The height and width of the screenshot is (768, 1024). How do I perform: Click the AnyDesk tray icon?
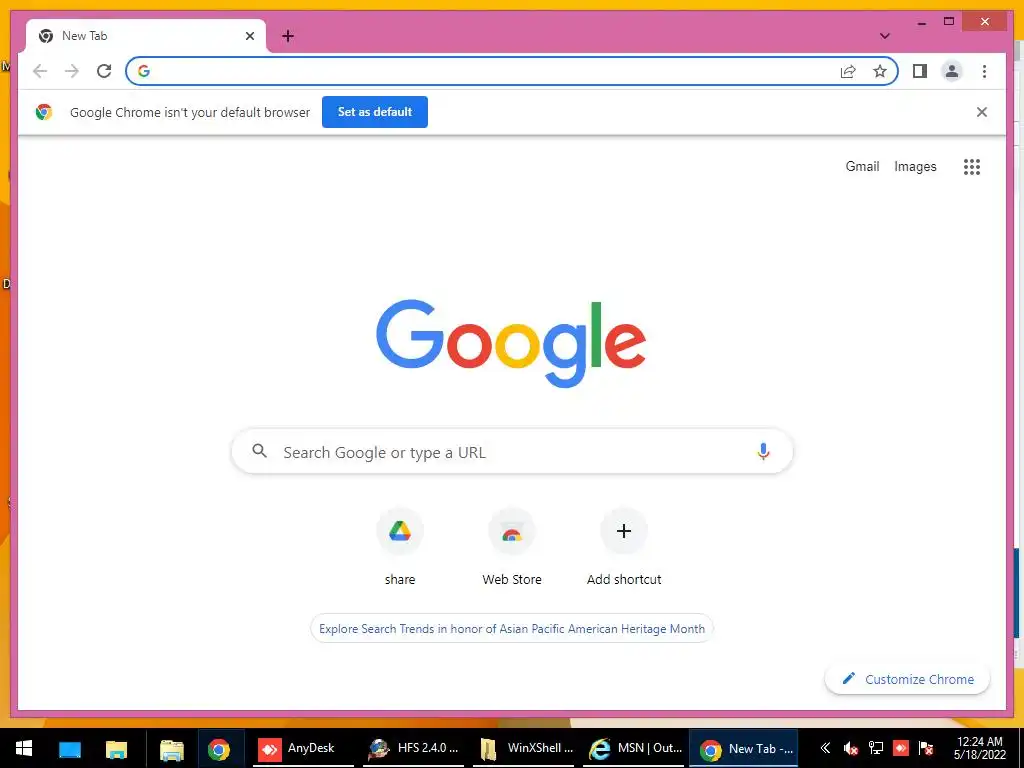click(901, 748)
